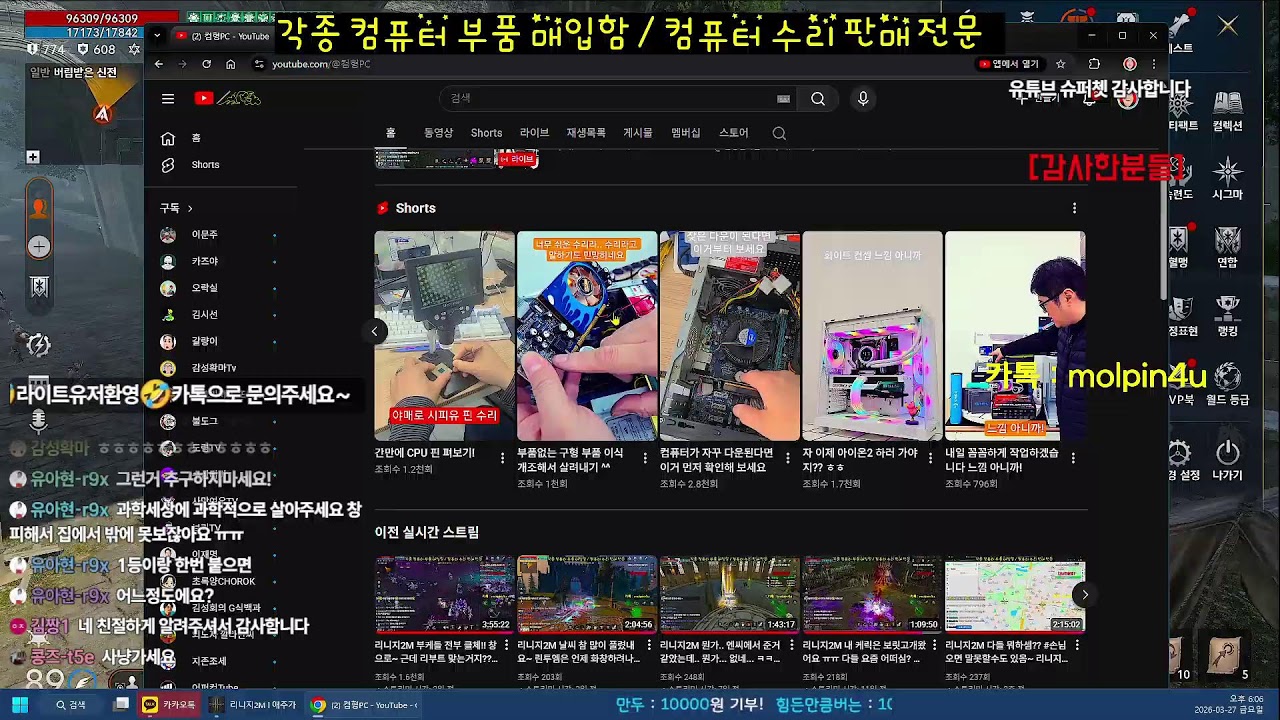Open the 재생목록 tab
The image size is (1280, 720).
click(x=586, y=133)
